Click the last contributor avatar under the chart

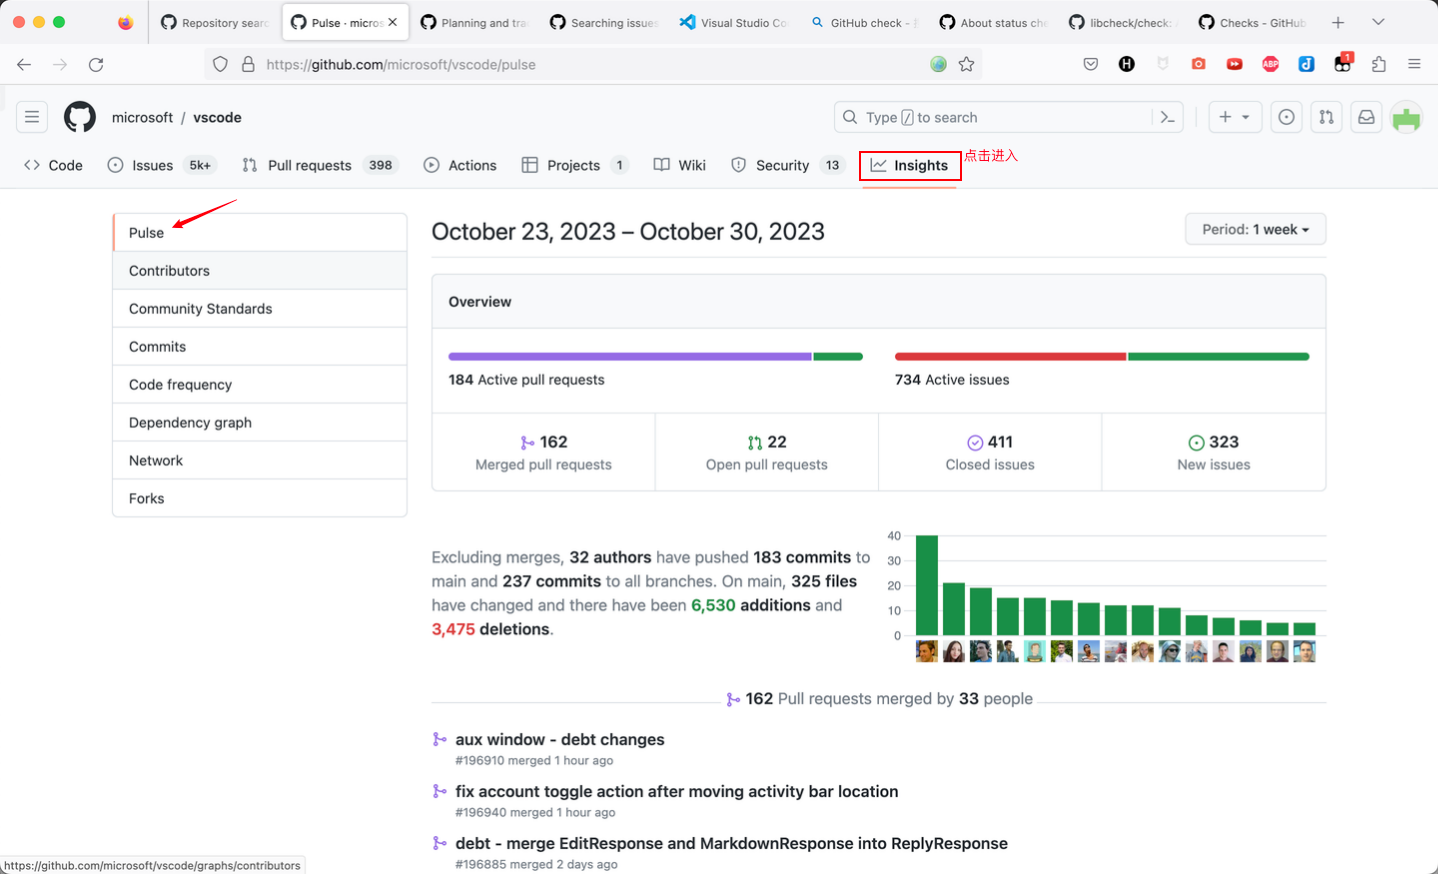[1304, 652]
